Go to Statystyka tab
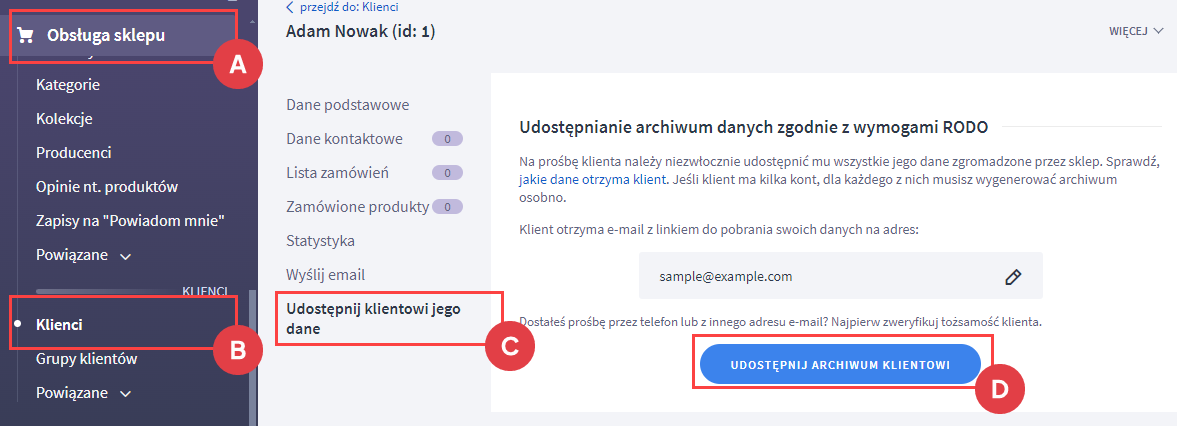Image resolution: width=1177 pixels, height=426 pixels. click(x=320, y=241)
